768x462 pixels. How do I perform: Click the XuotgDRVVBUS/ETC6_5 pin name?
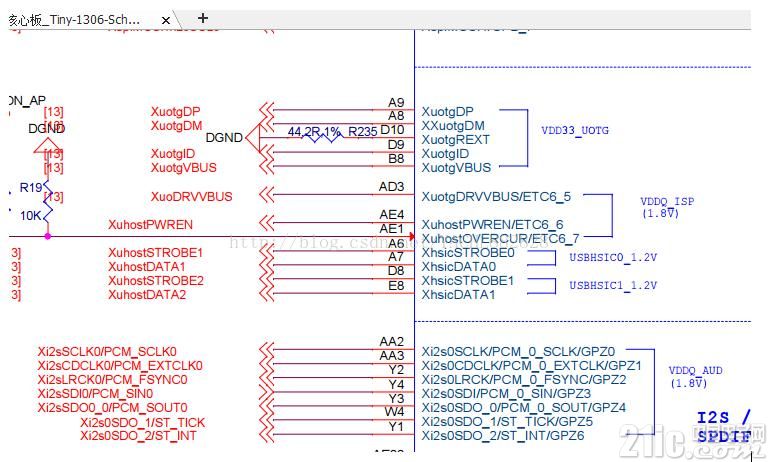[x=496, y=197]
